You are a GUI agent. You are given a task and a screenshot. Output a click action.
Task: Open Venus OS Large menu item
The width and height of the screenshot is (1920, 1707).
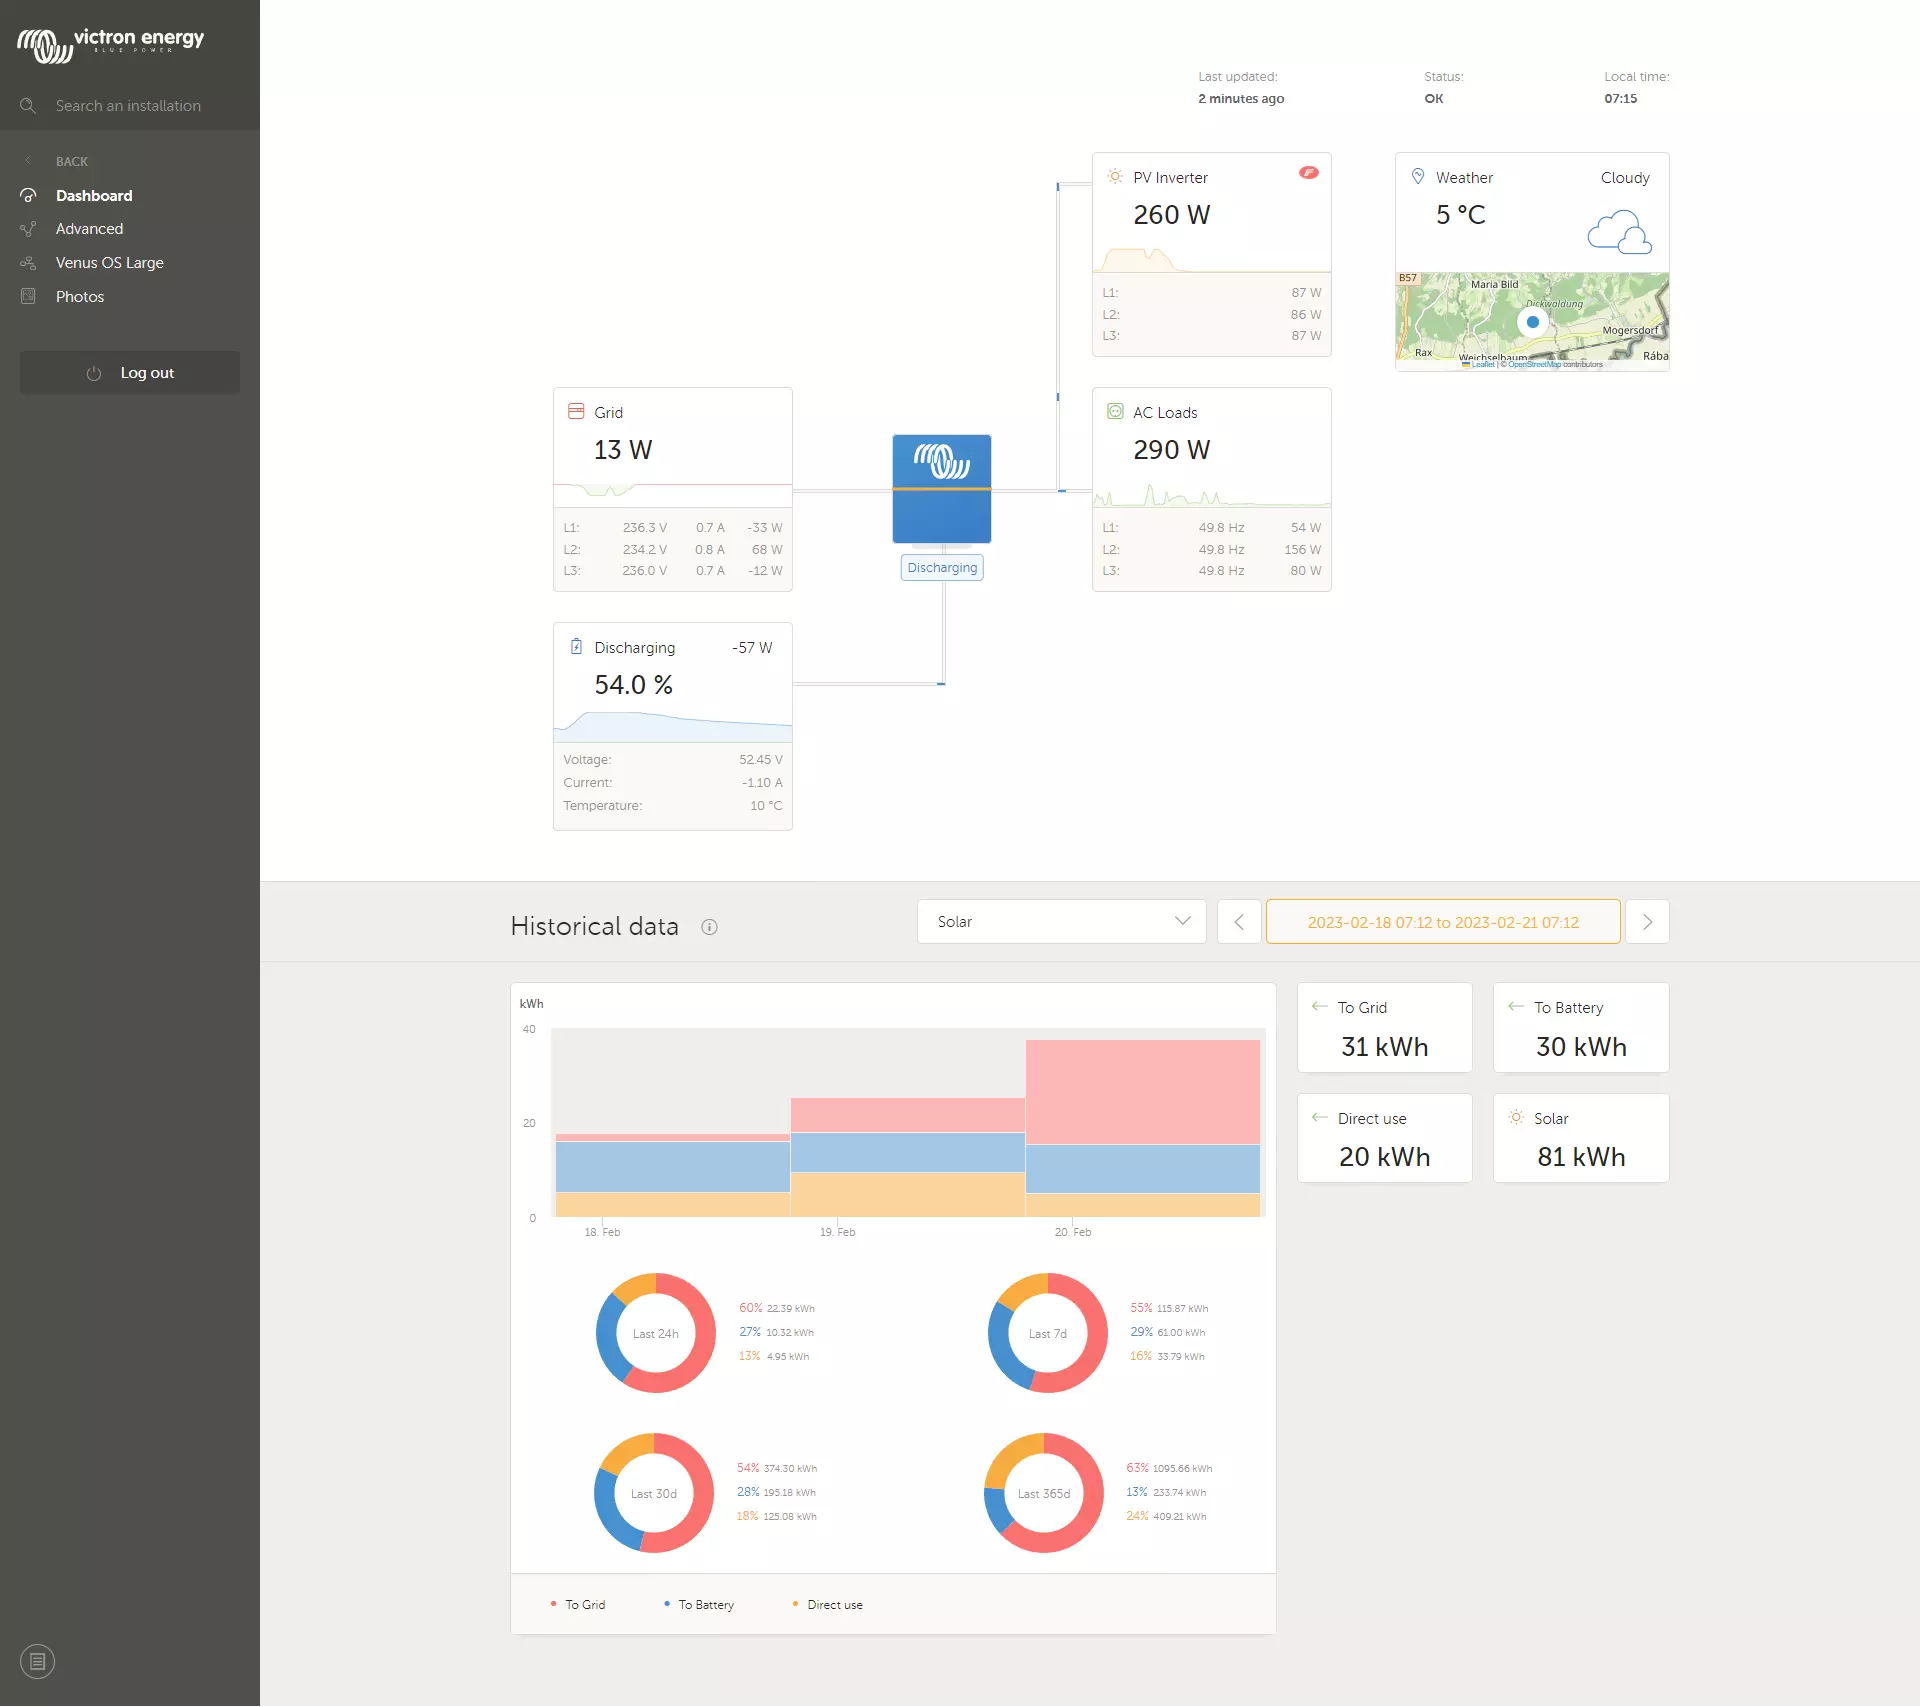[x=109, y=263]
